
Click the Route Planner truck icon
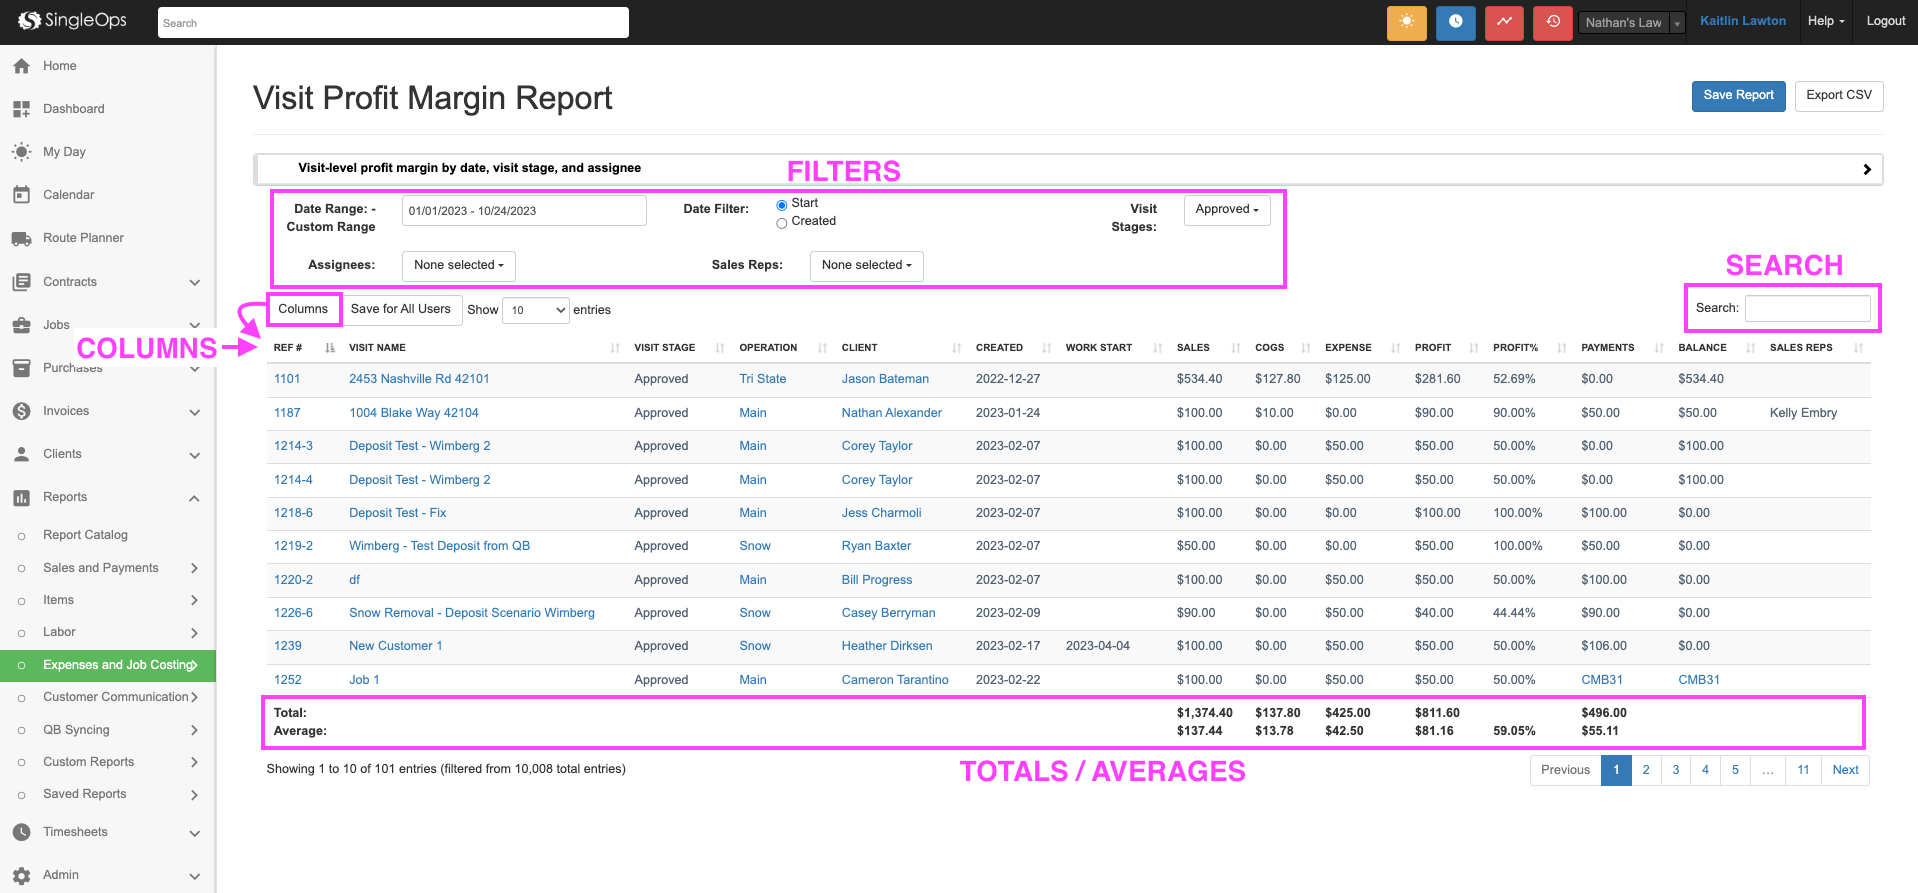[x=21, y=238]
